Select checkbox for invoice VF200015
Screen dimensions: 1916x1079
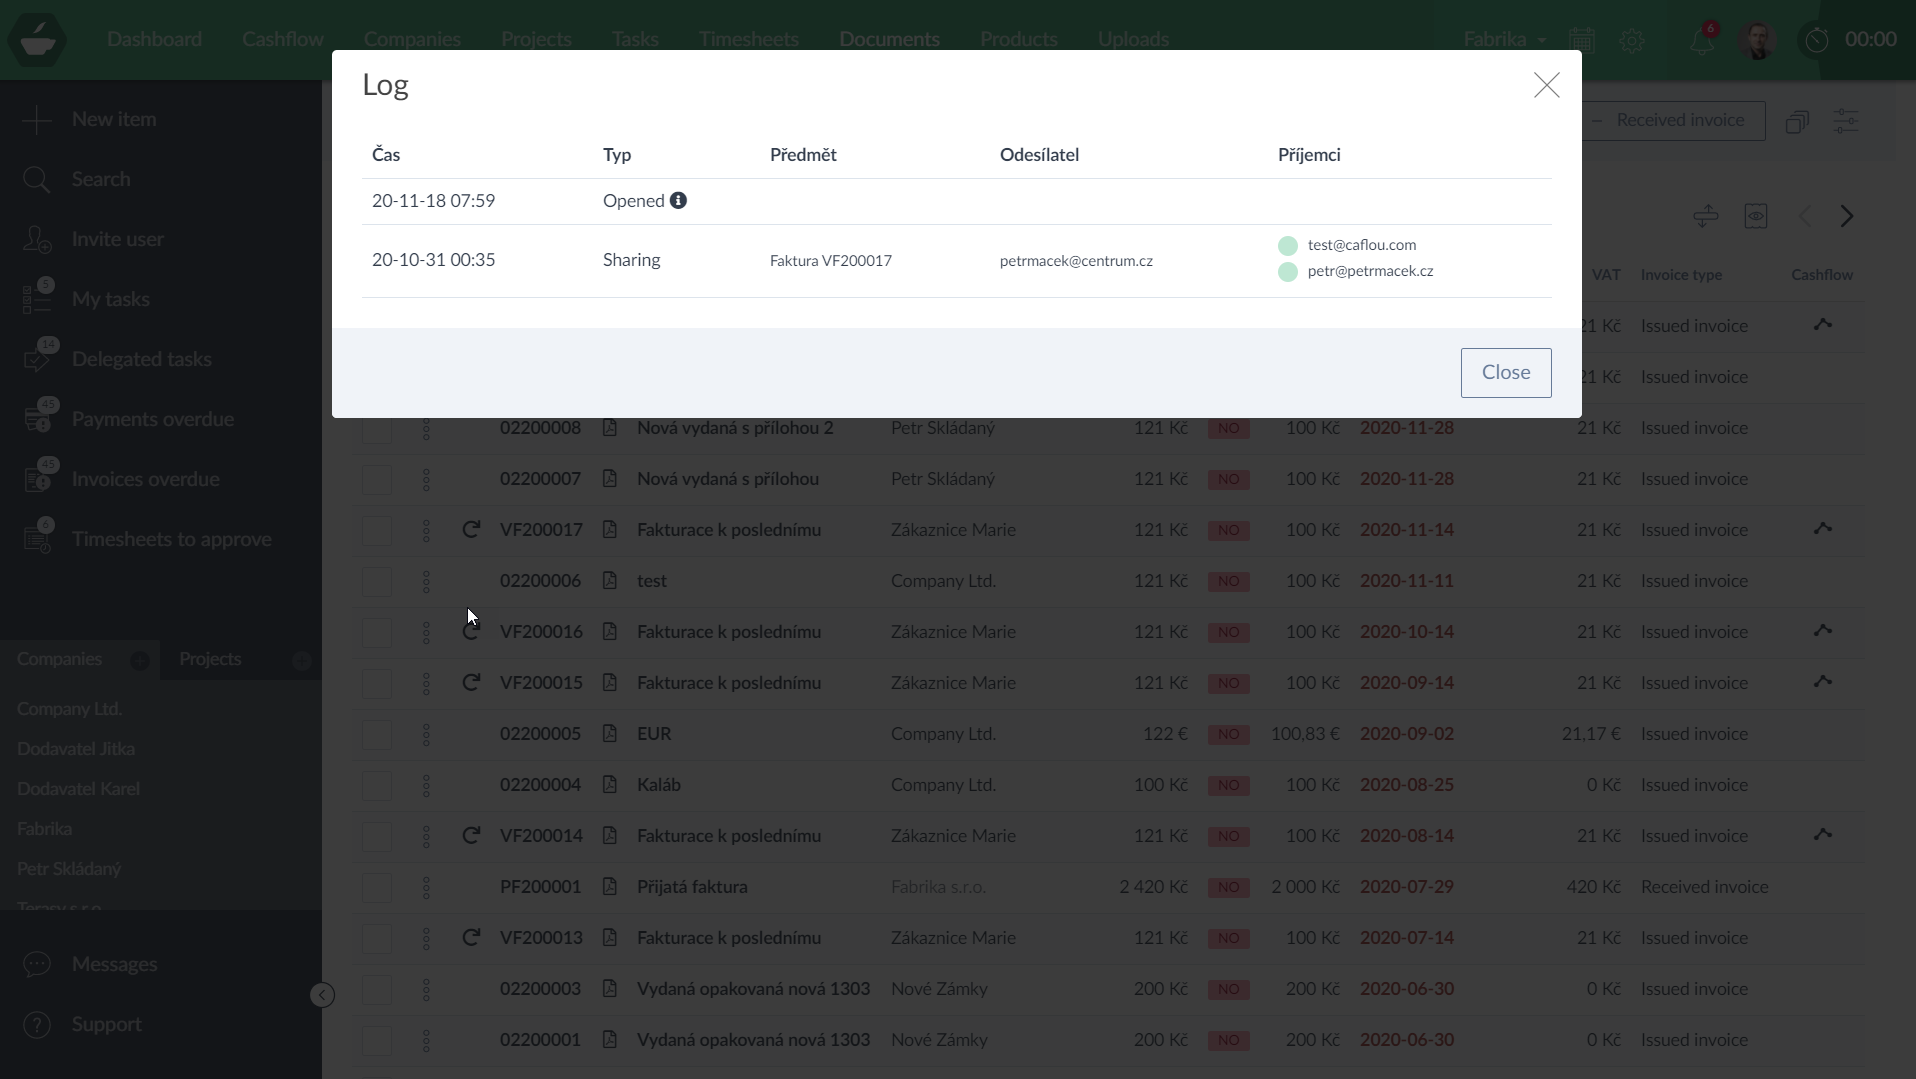(377, 683)
